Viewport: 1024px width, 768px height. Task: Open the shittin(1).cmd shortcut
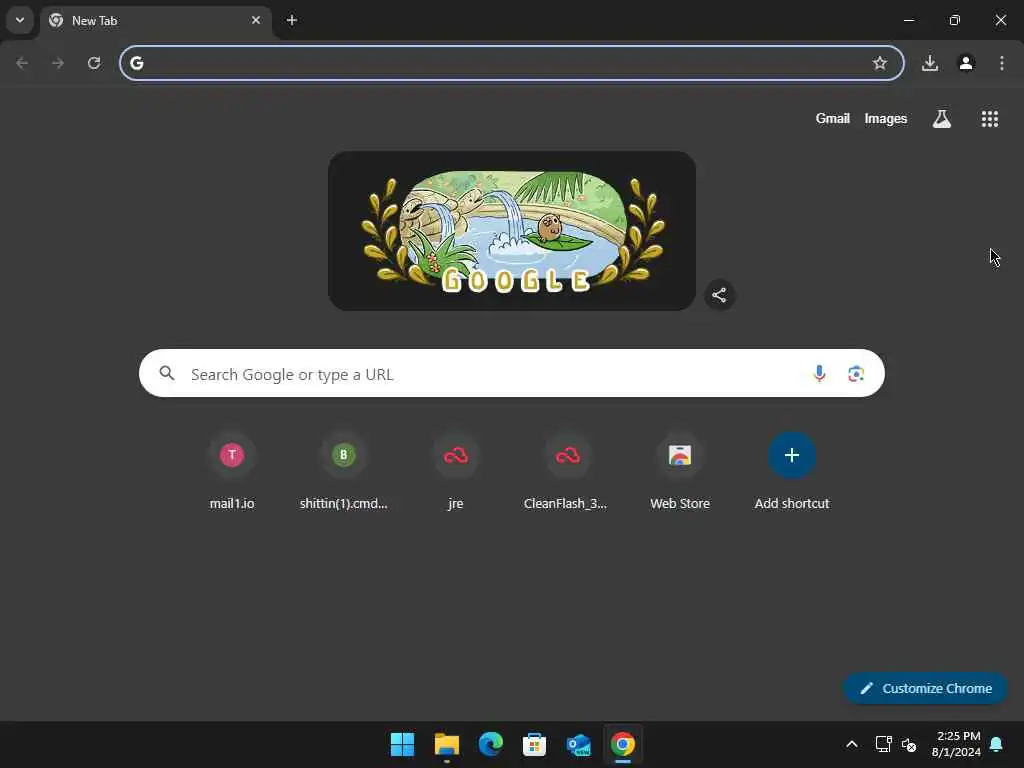[x=344, y=471]
